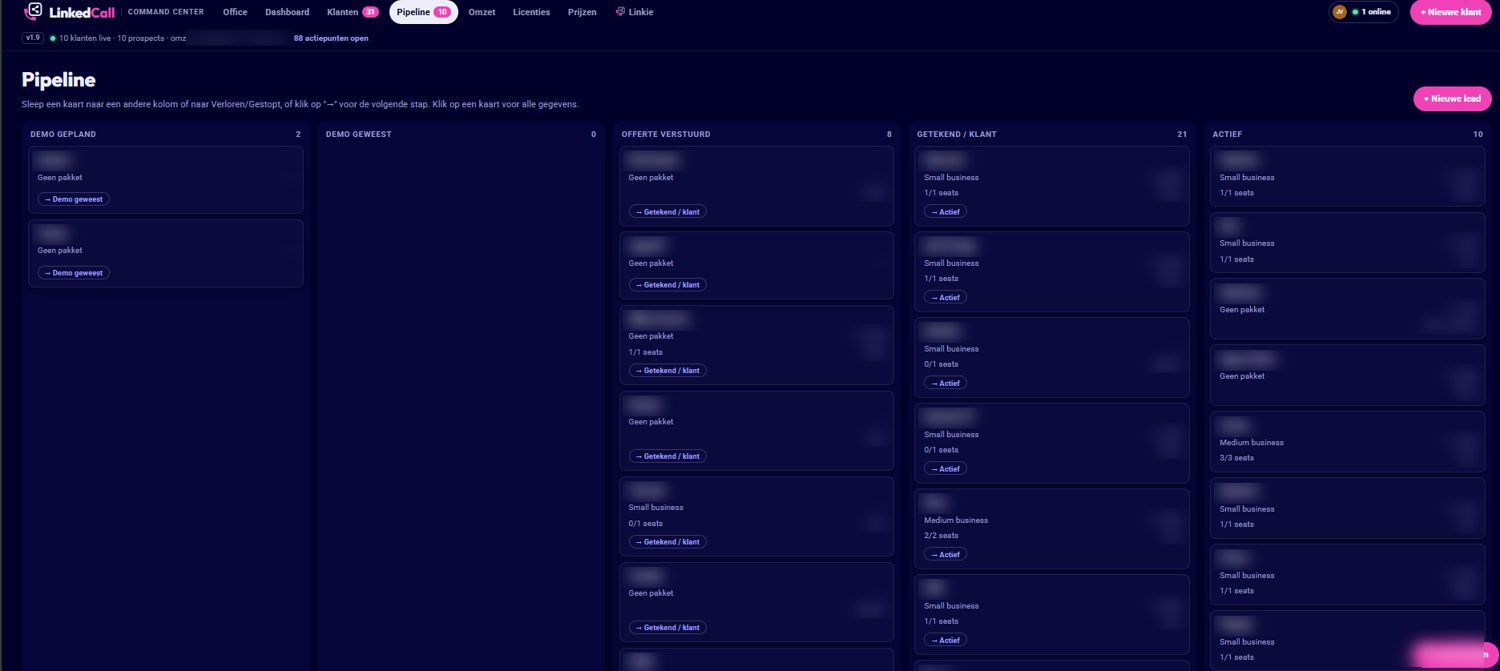Click the green online status dot

click(1355, 12)
